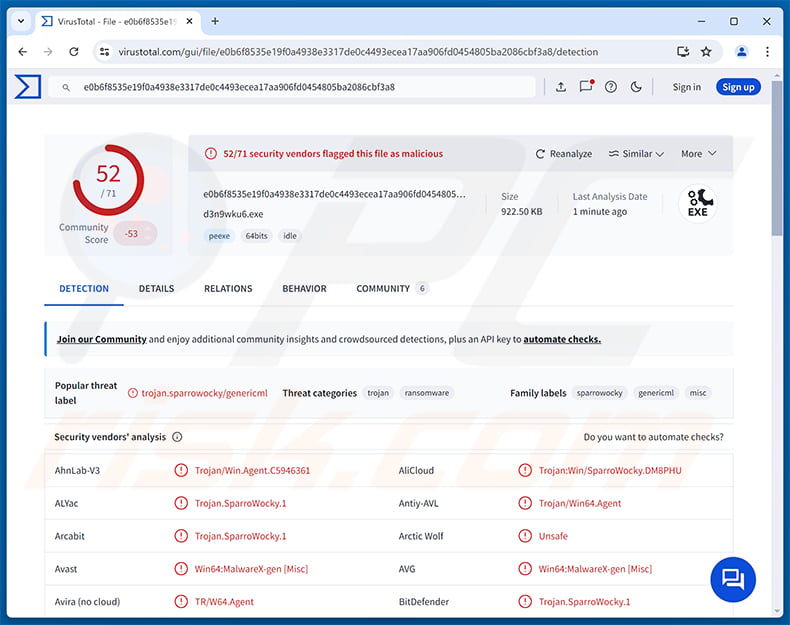Screen dimensions: 790x625
Task: Click the TR/W64.Agent detection text
Action: click(x=224, y=601)
